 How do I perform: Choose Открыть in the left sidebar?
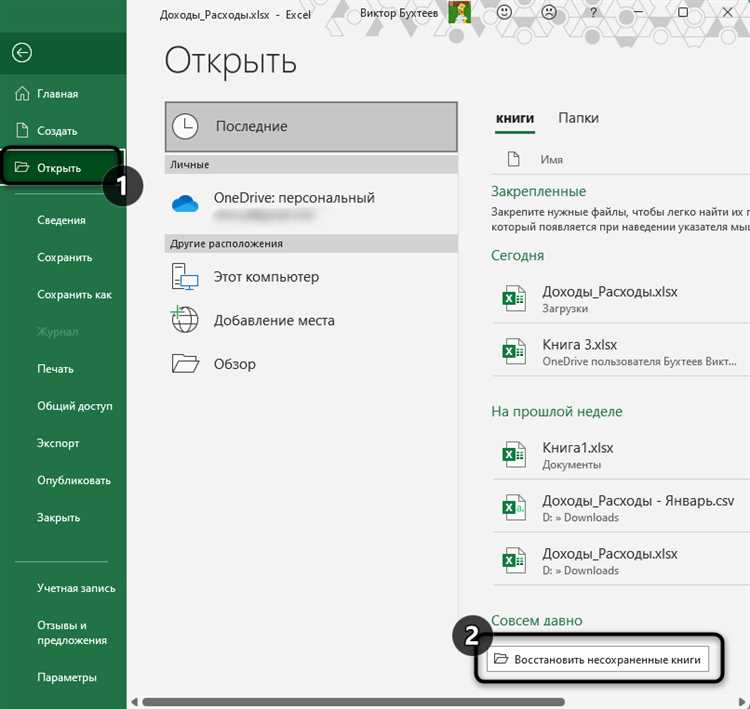[61, 167]
